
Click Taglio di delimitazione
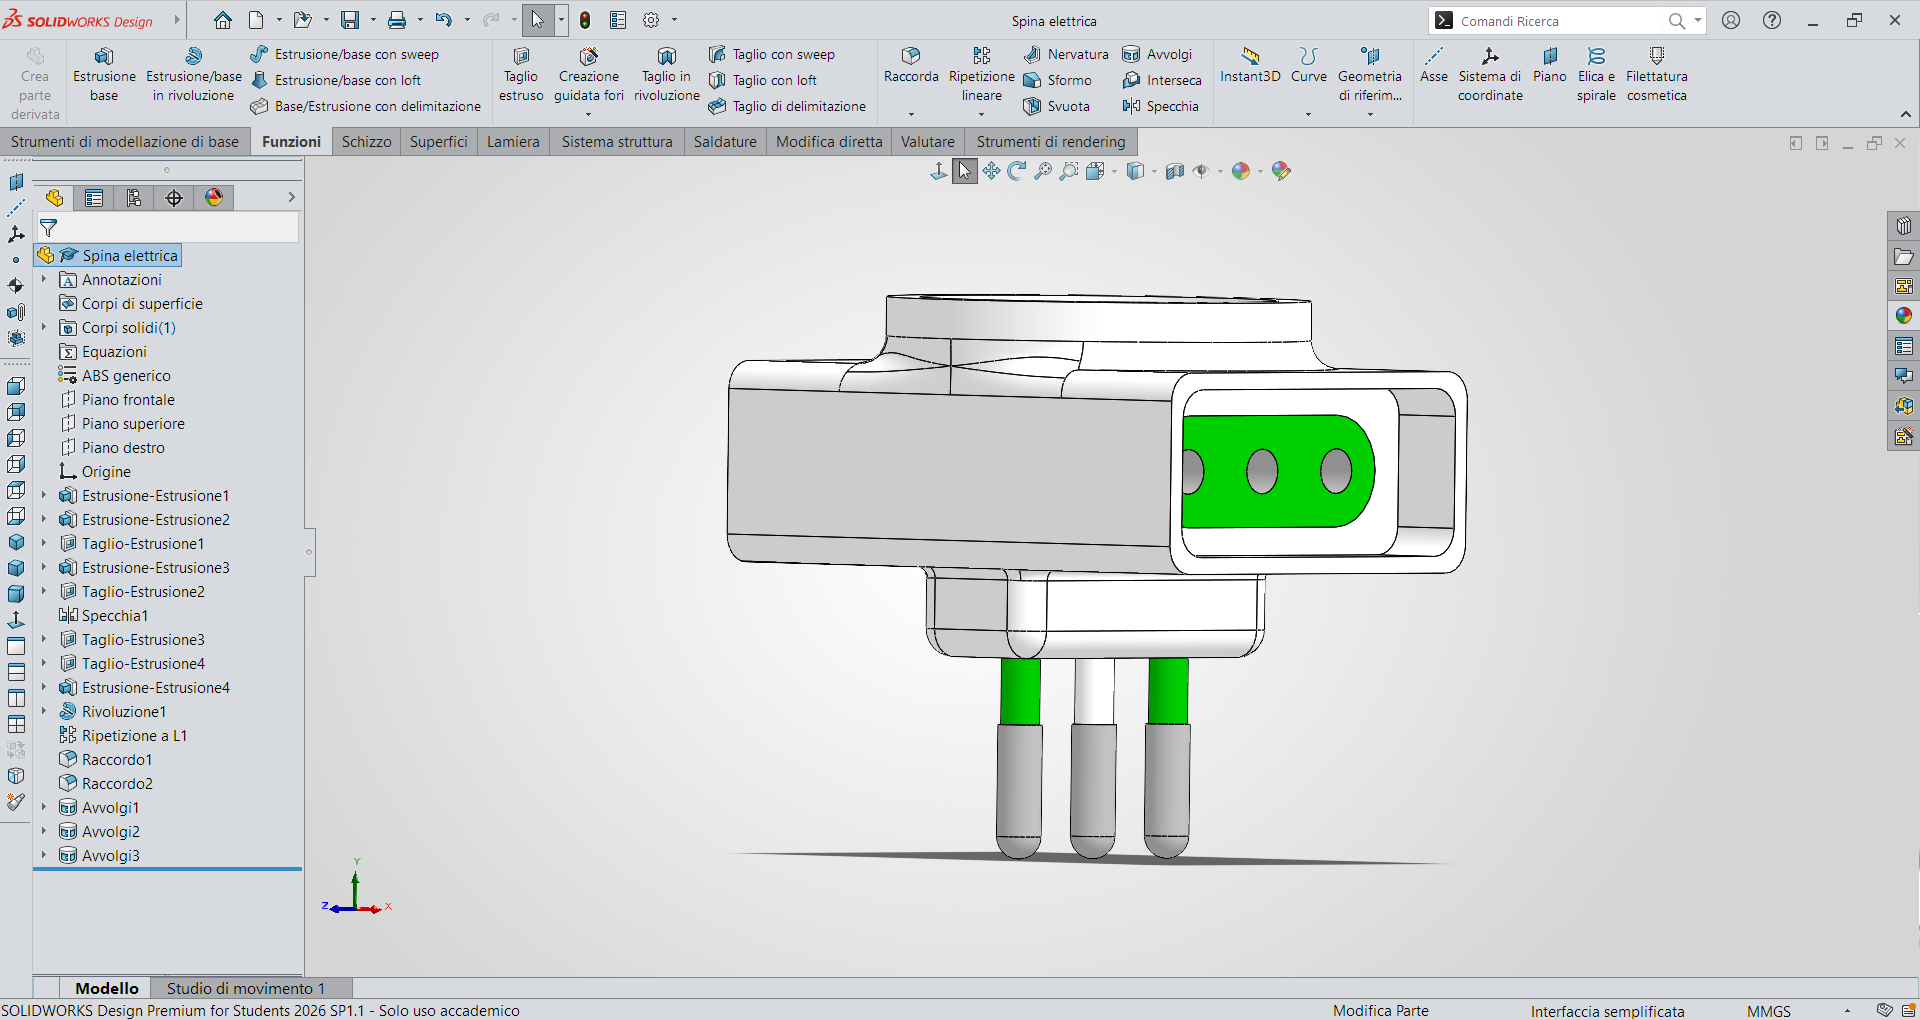(787, 106)
